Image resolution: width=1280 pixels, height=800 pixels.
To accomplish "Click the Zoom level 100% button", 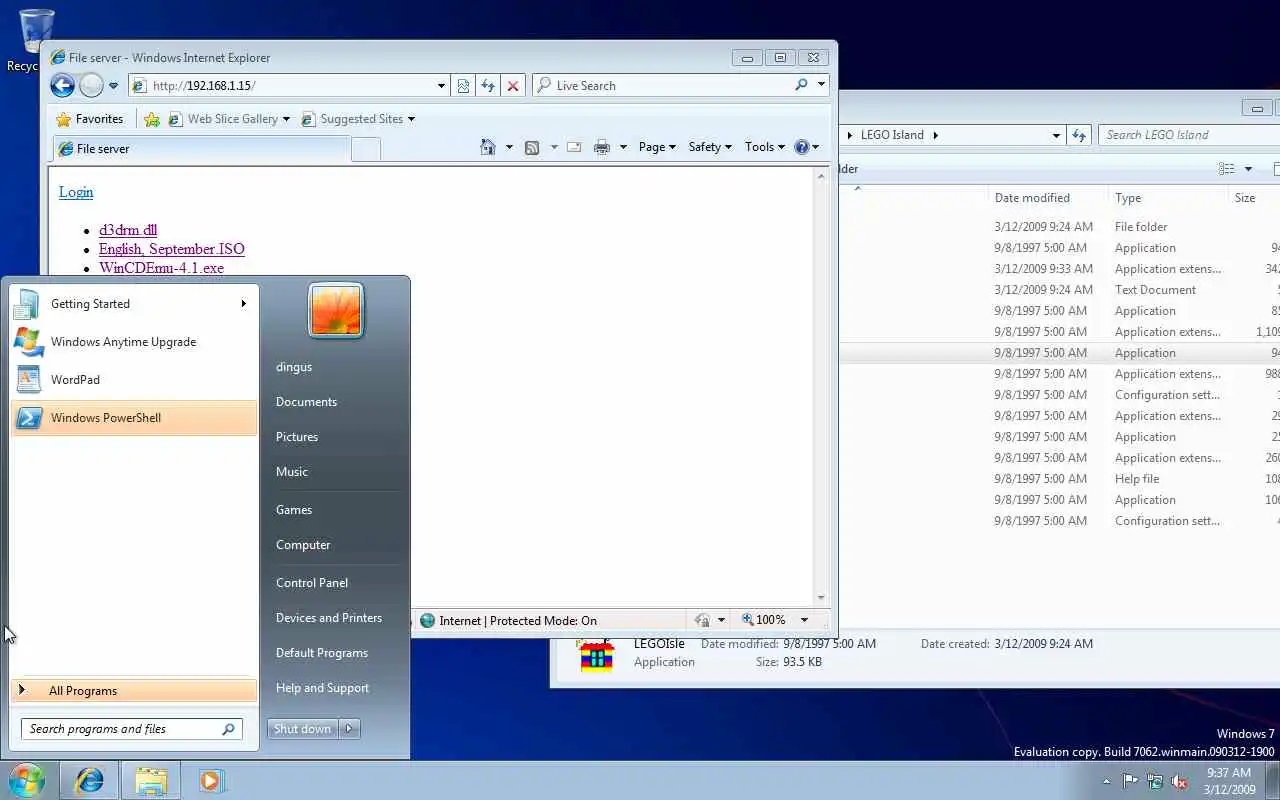I will click(763, 620).
